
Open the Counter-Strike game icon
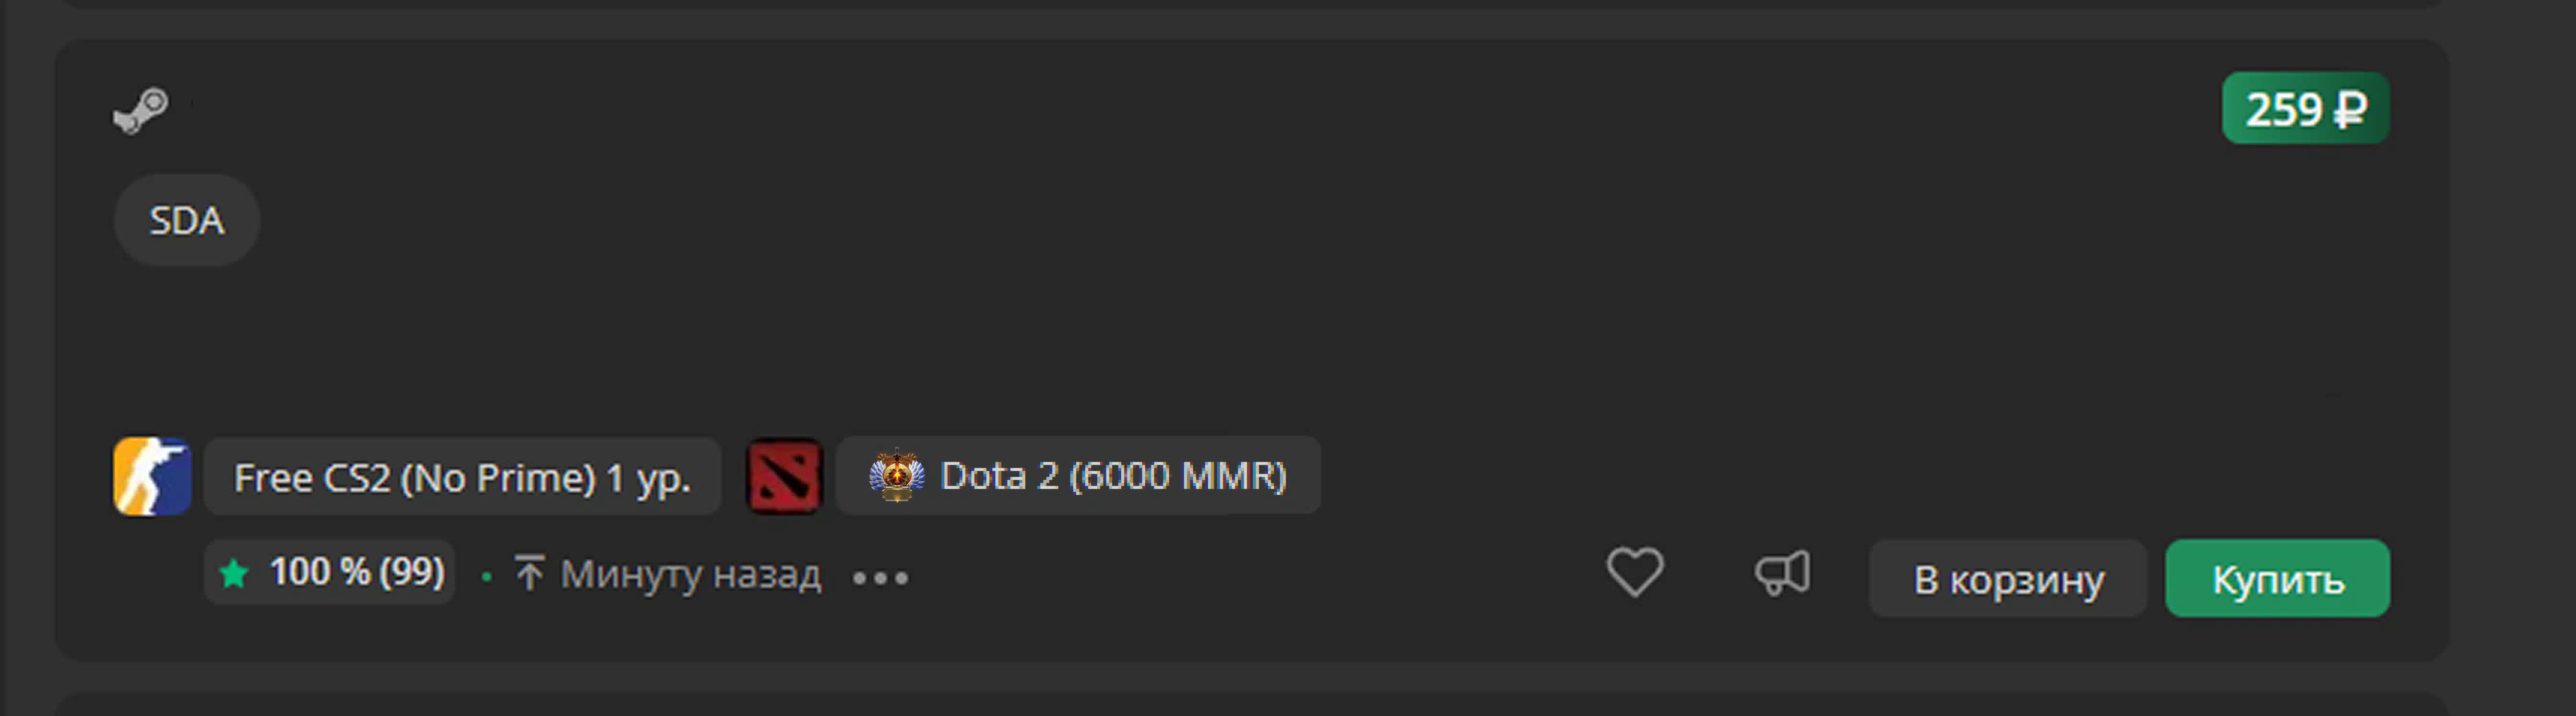152,476
